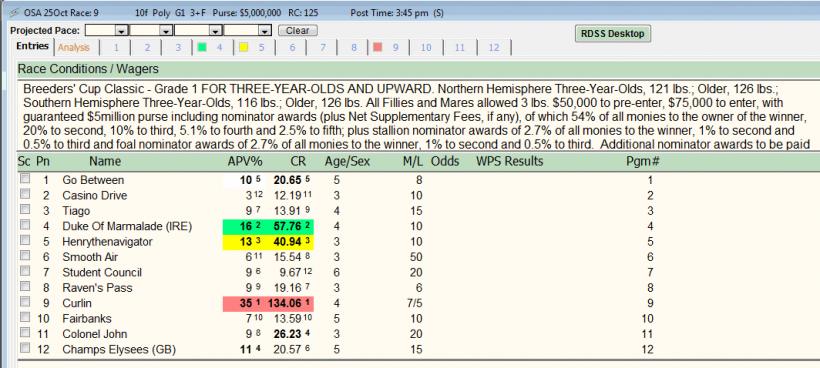Select the horse name Smooth Air
Viewport: 820px width, 368px height.
click(90, 257)
